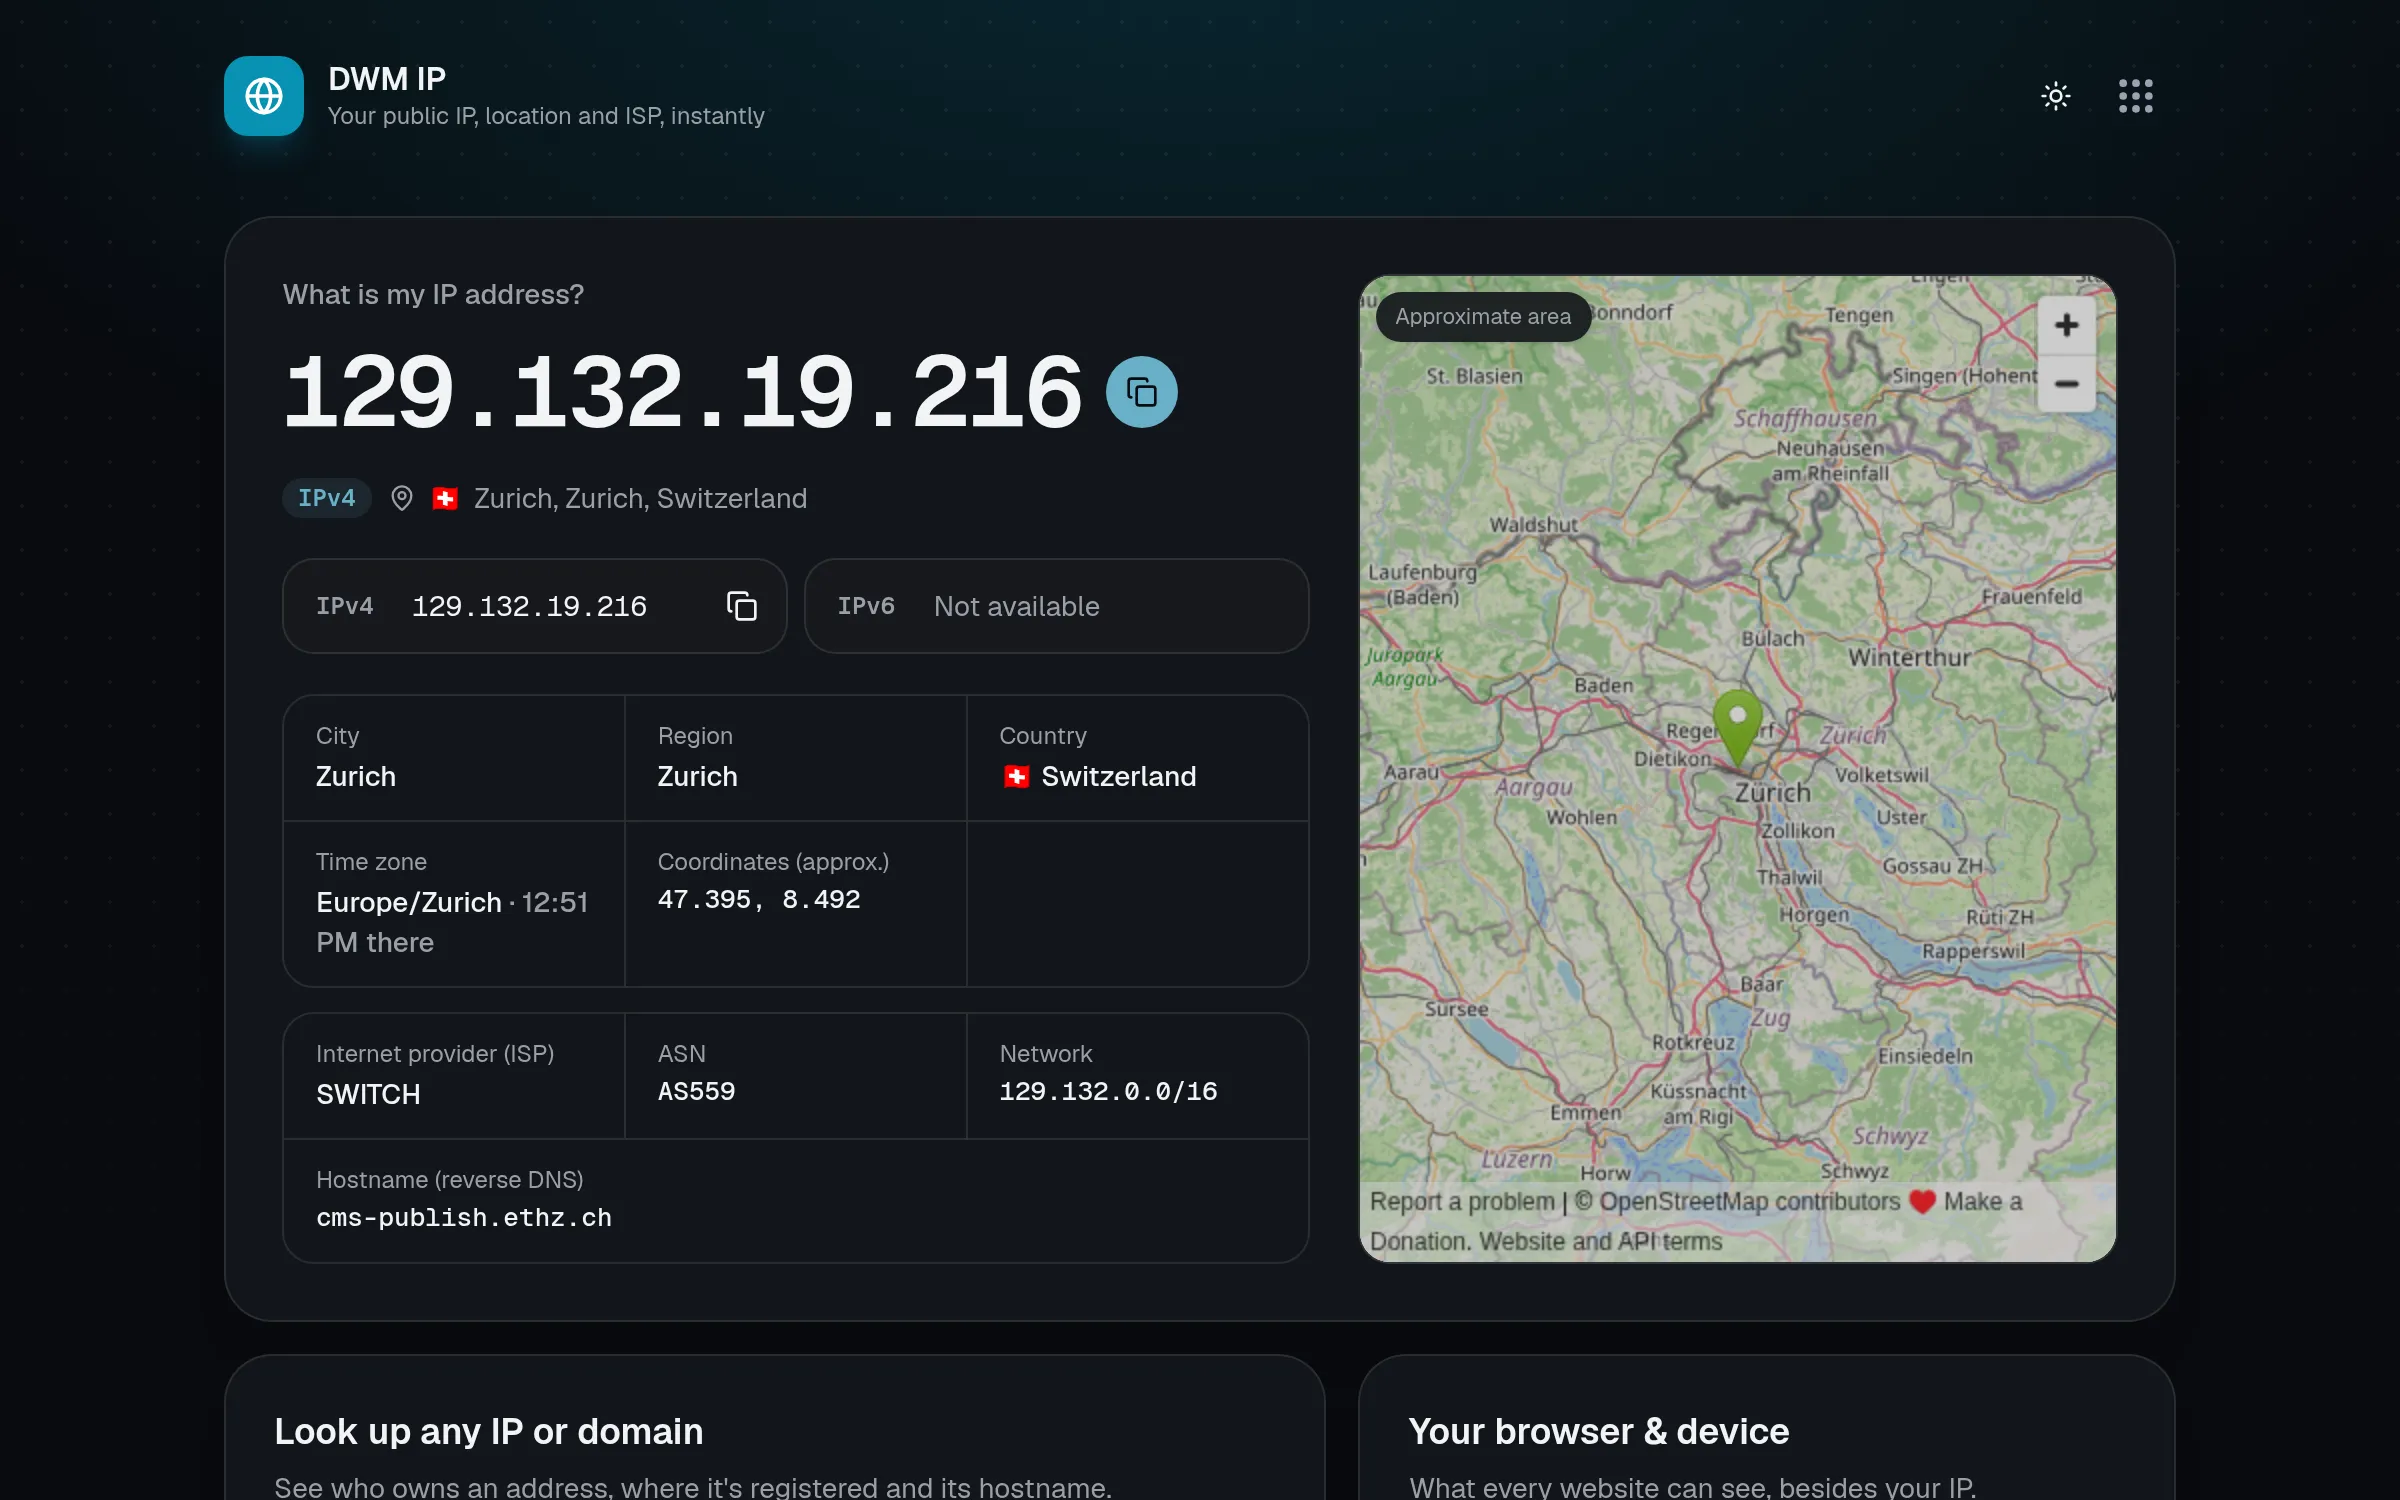Click the City value Zurich
The width and height of the screenshot is (2400, 1500).
click(x=356, y=777)
